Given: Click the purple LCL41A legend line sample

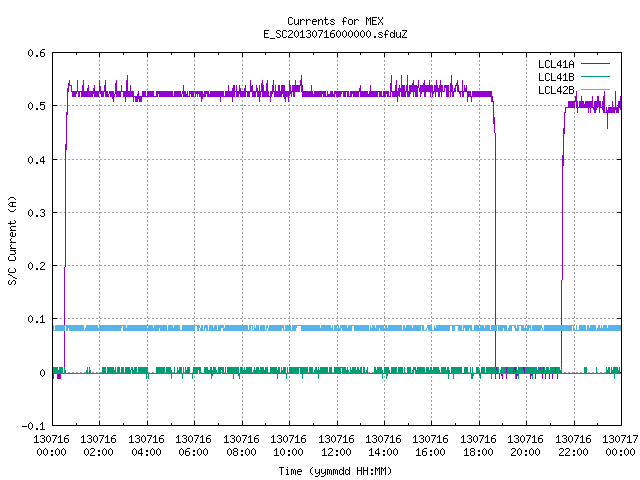Looking at the screenshot, I should coord(595,64).
